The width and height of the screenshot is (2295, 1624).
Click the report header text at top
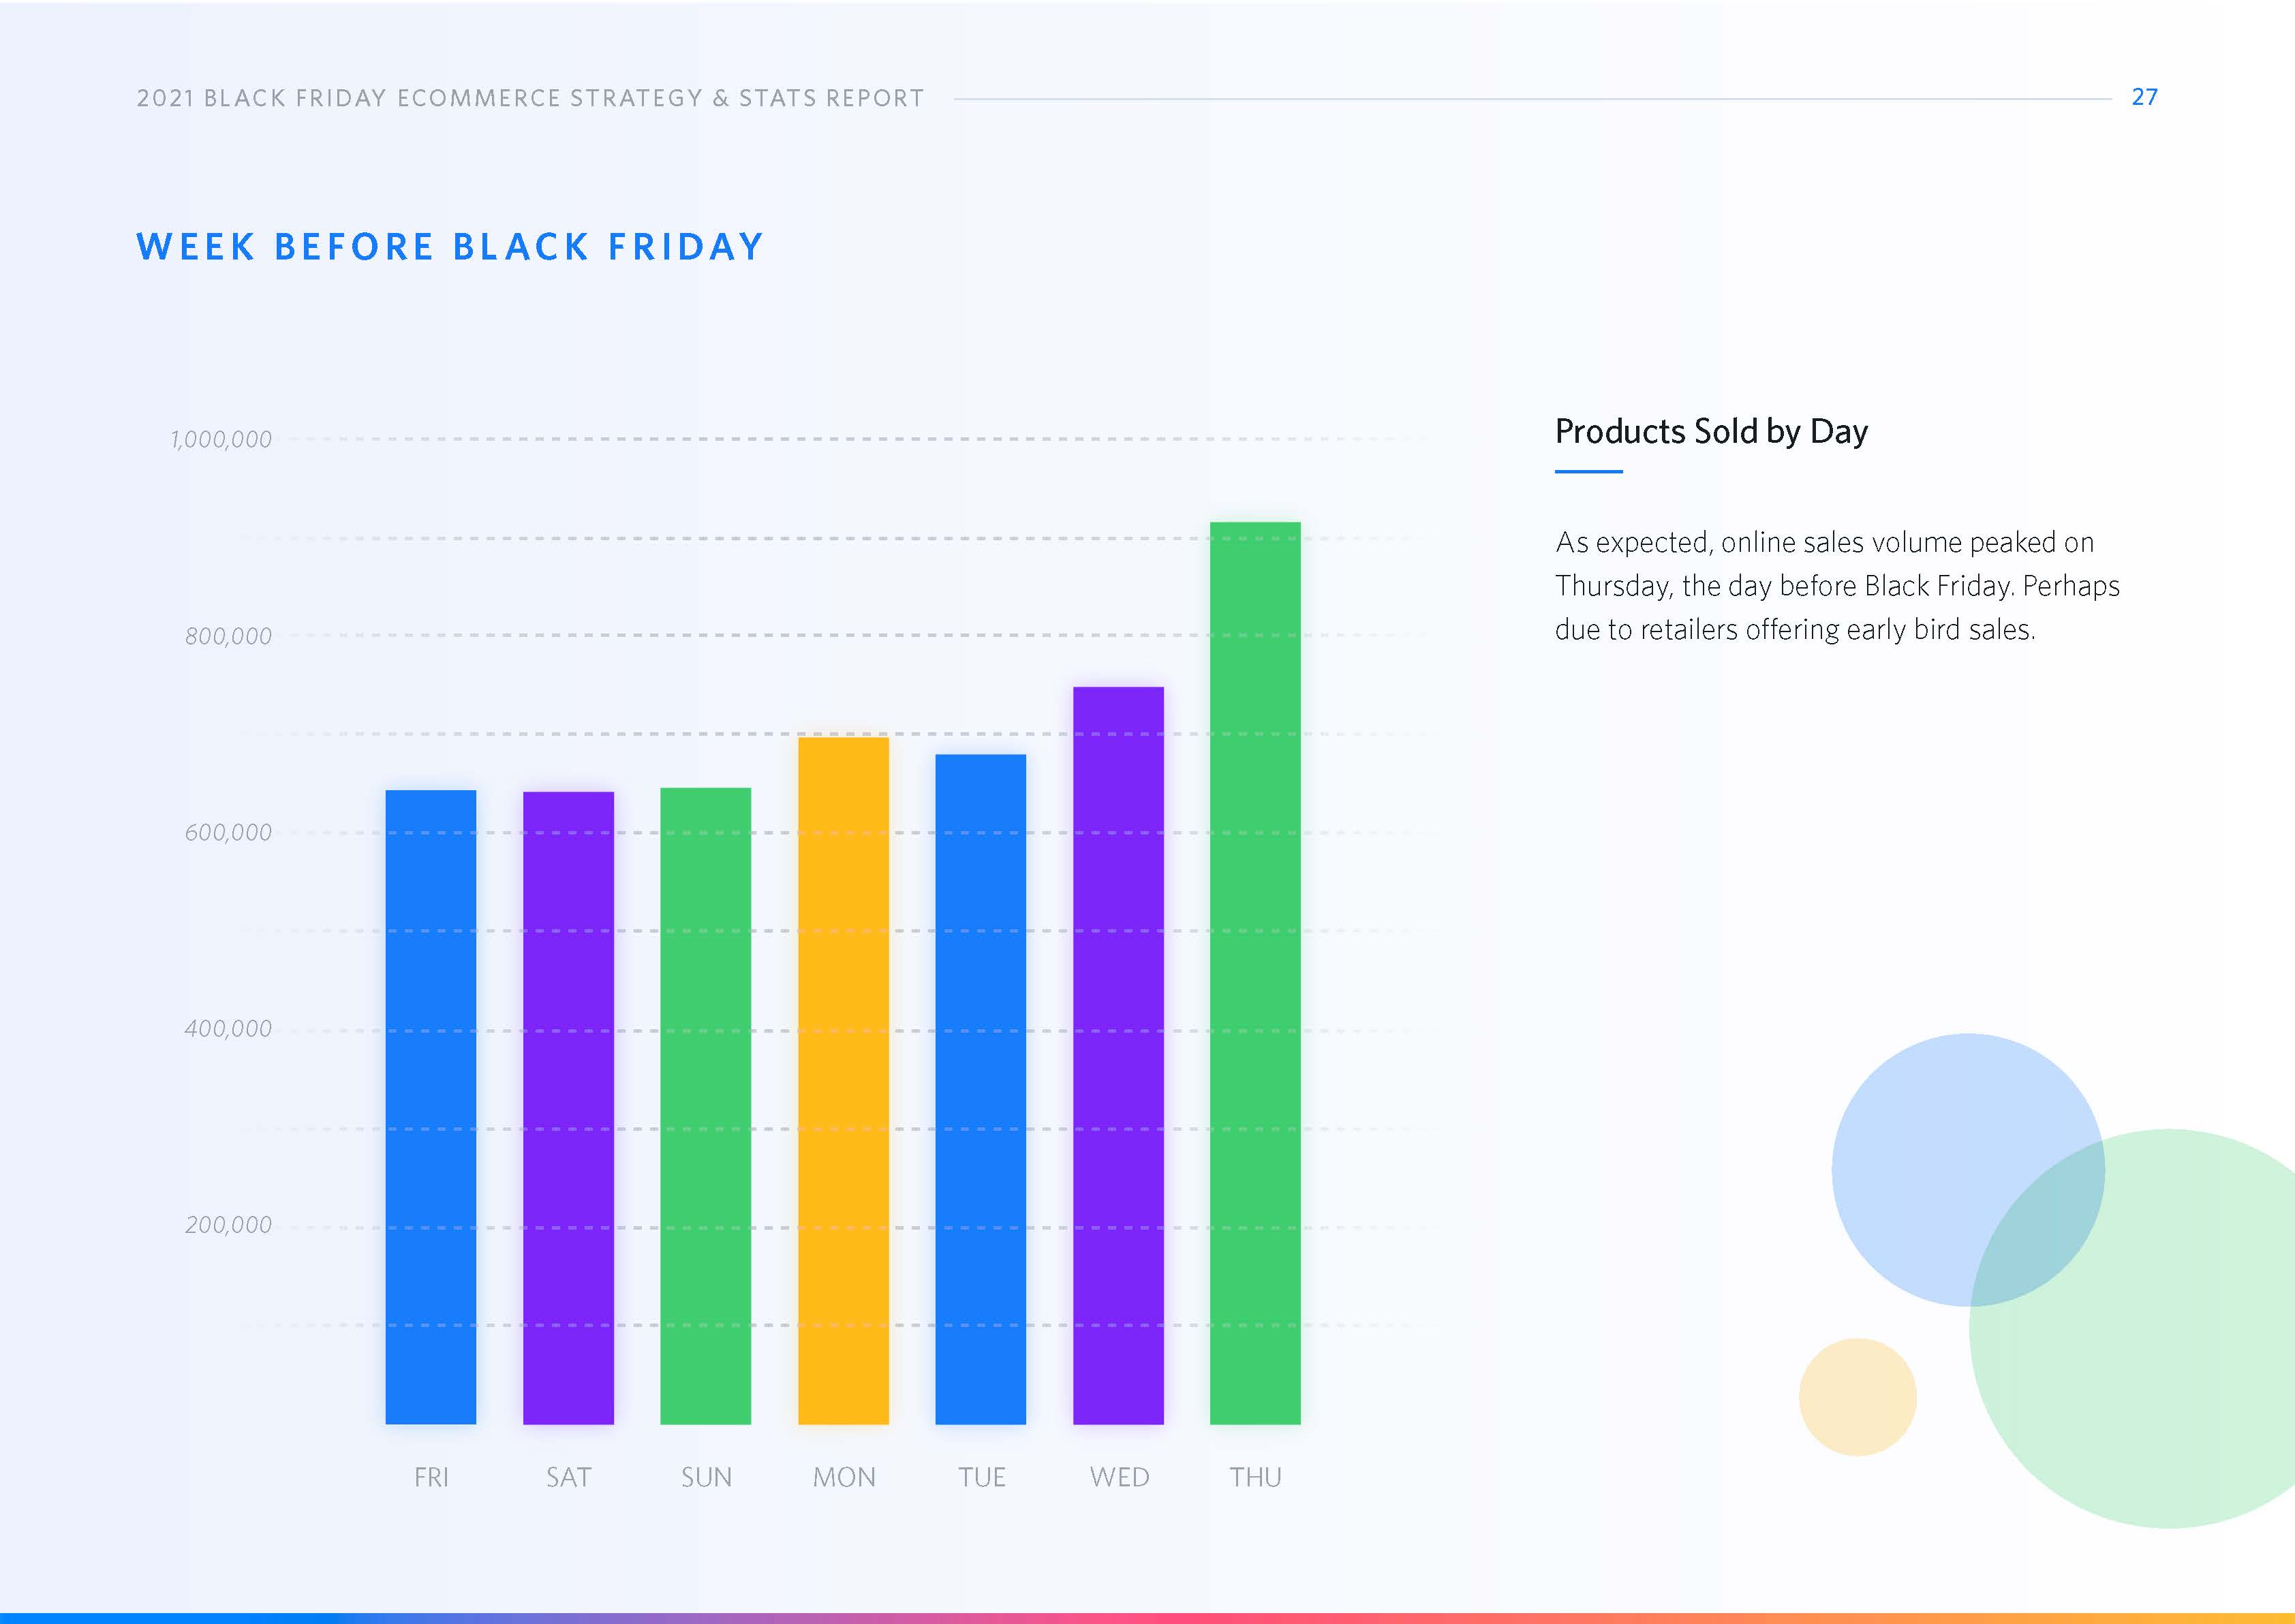[530, 98]
